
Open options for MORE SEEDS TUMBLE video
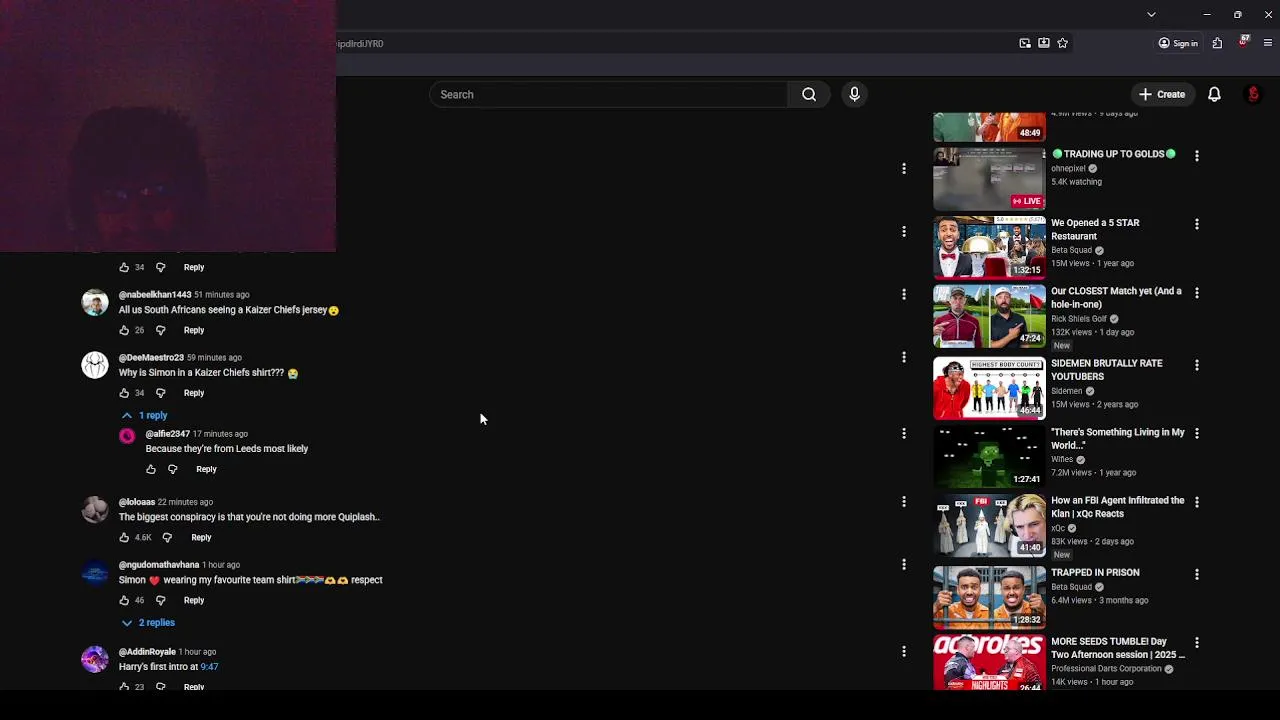[x=1196, y=643]
